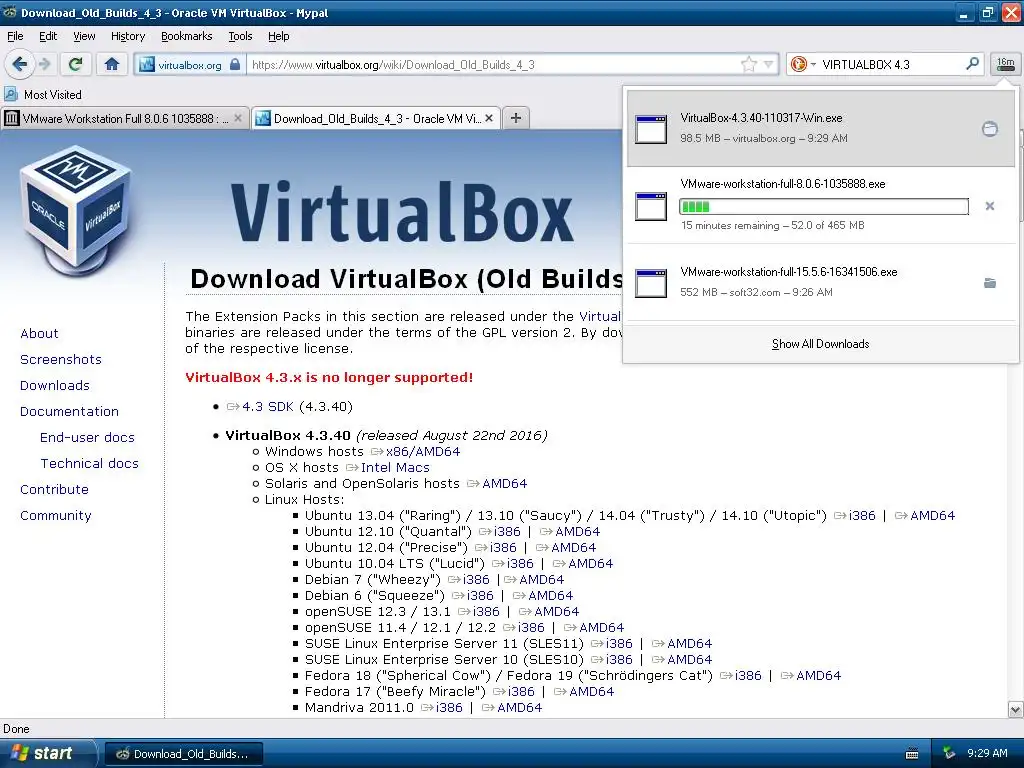
Task: Click the network tray icon near clock
Action: [x=948, y=754]
